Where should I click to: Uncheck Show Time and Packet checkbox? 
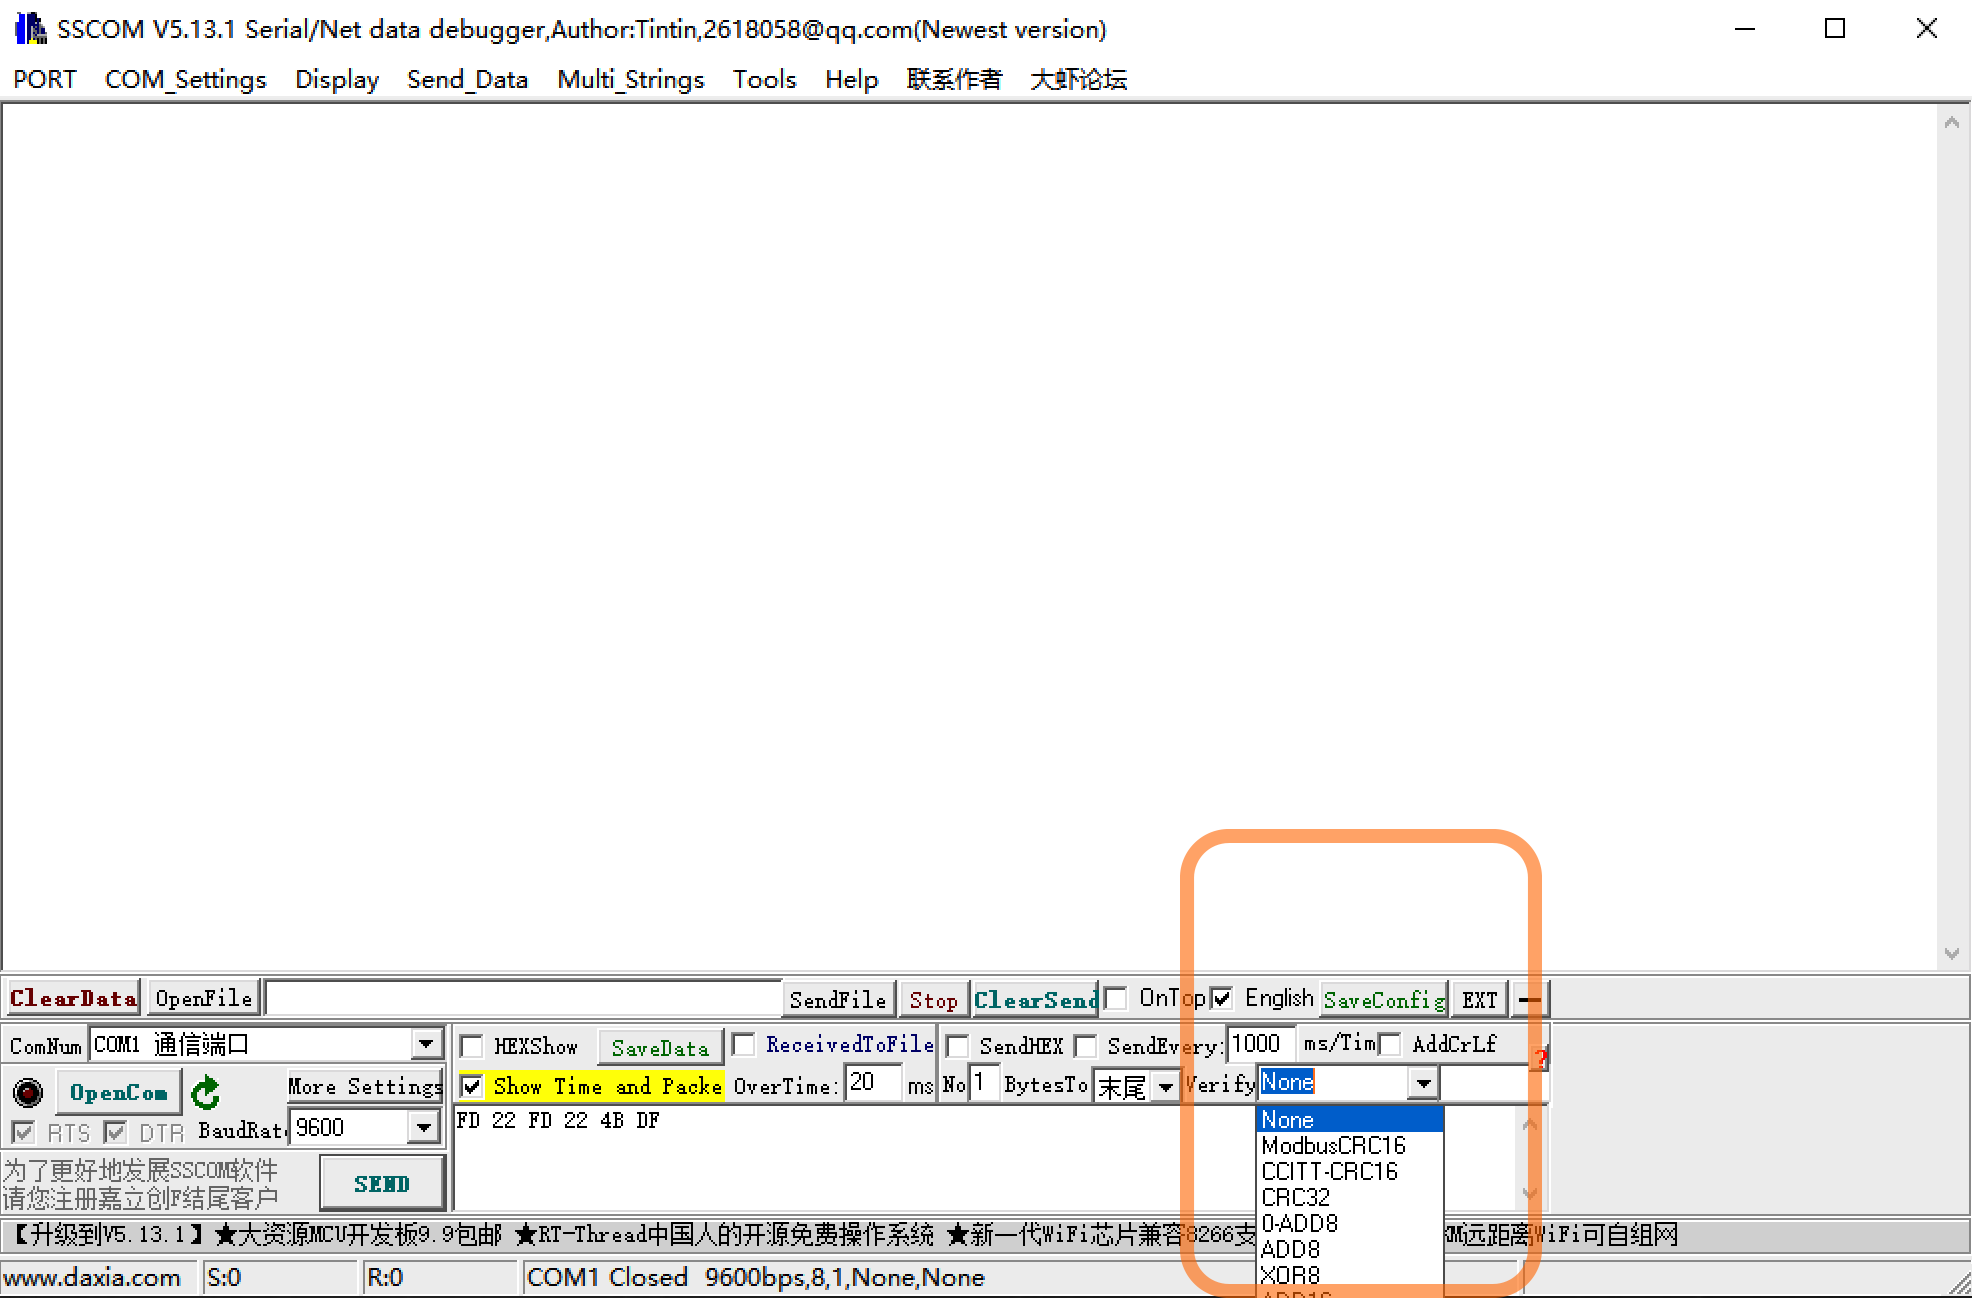[x=471, y=1086]
